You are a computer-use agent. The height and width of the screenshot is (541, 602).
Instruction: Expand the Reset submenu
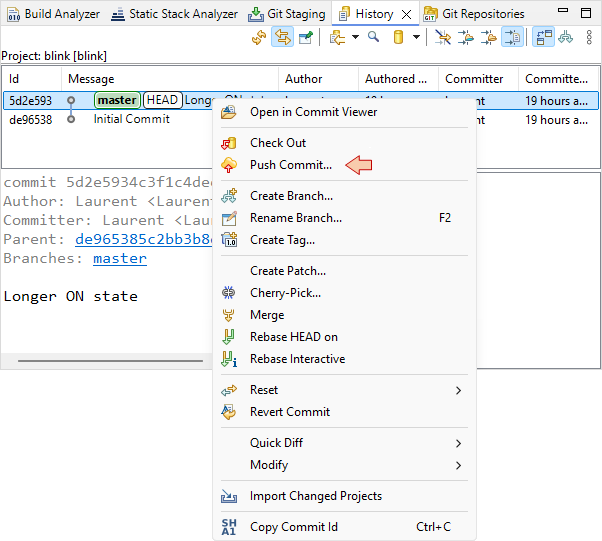(459, 390)
